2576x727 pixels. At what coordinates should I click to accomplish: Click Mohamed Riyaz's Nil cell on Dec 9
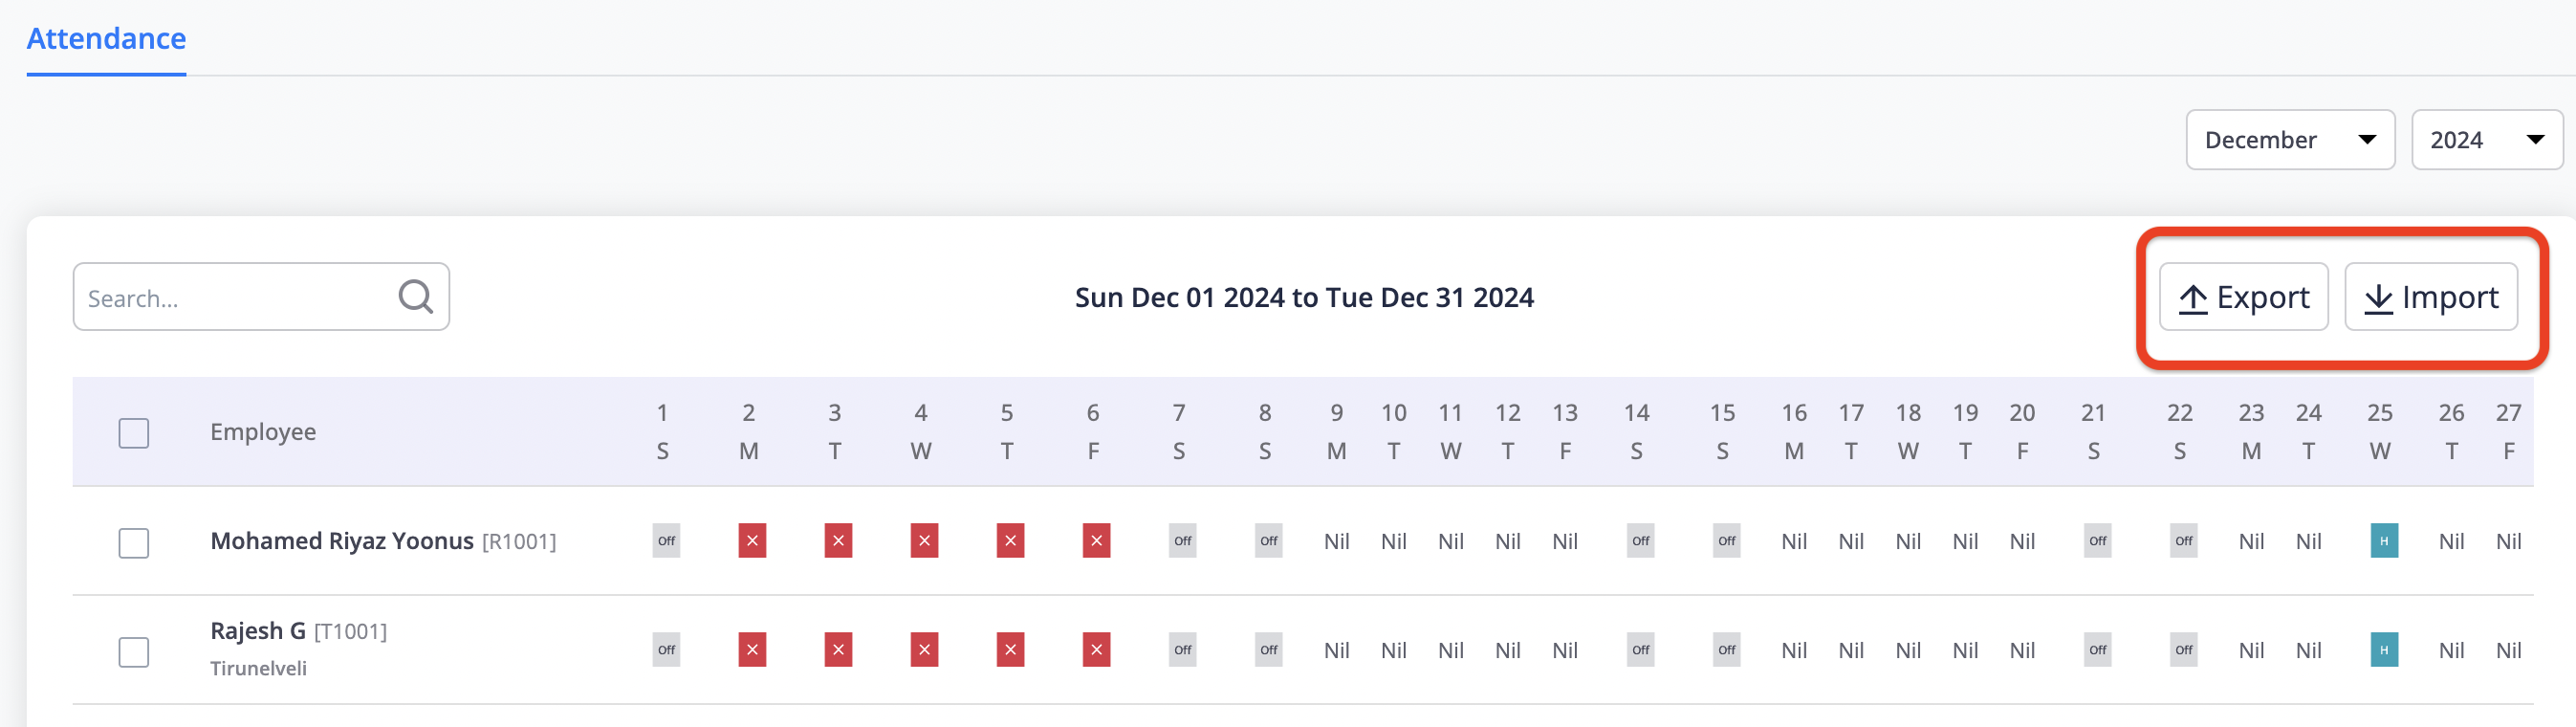pos(1336,541)
